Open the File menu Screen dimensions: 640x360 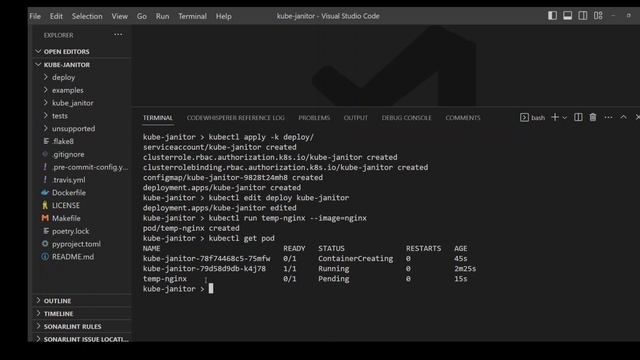tap(35, 16)
